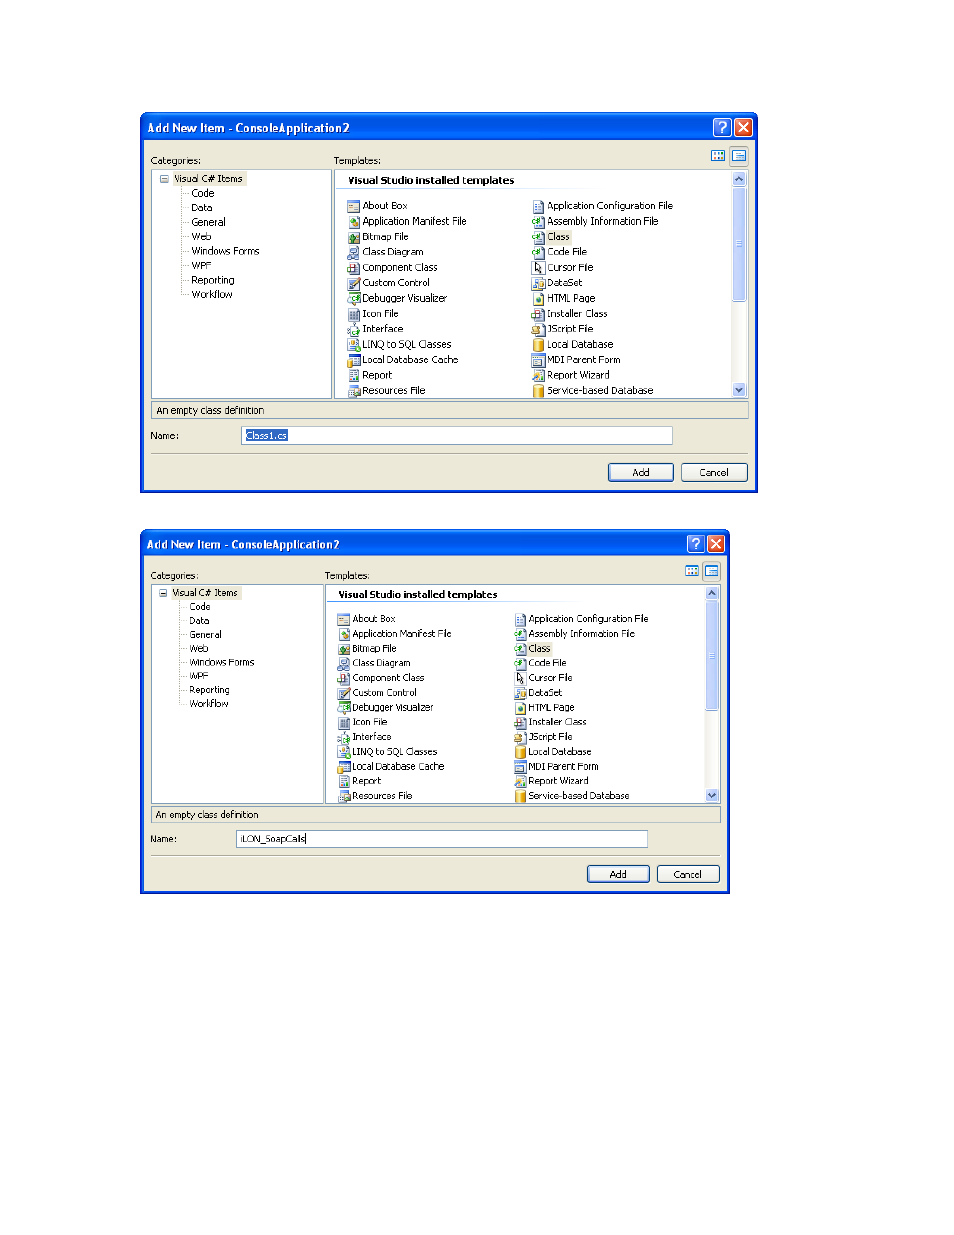Choose Cursor File icon in top dialog
The width and height of the screenshot is (954, 1235).
[538, 268]
